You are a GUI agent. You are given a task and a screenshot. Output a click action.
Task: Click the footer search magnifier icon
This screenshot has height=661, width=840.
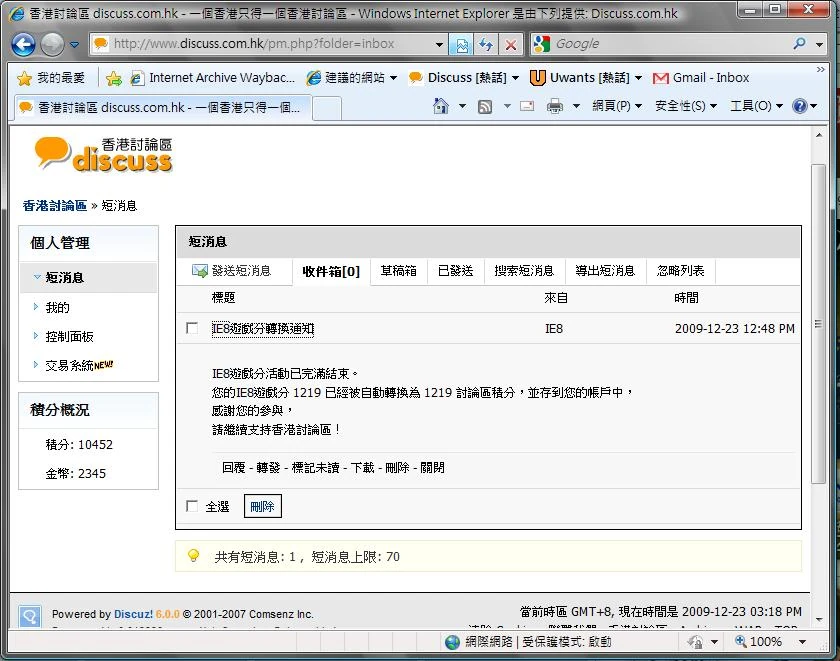coord(29,616)
